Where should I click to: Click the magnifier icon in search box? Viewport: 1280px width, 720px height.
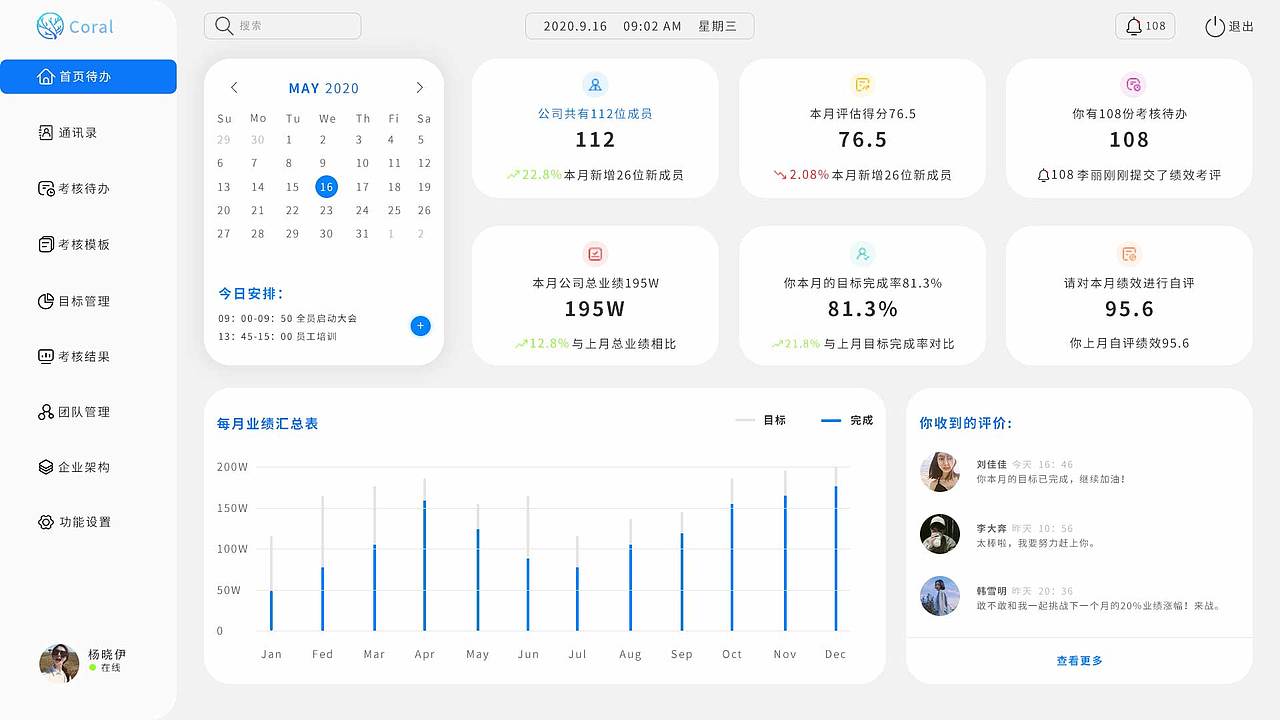tap(224, 26)
